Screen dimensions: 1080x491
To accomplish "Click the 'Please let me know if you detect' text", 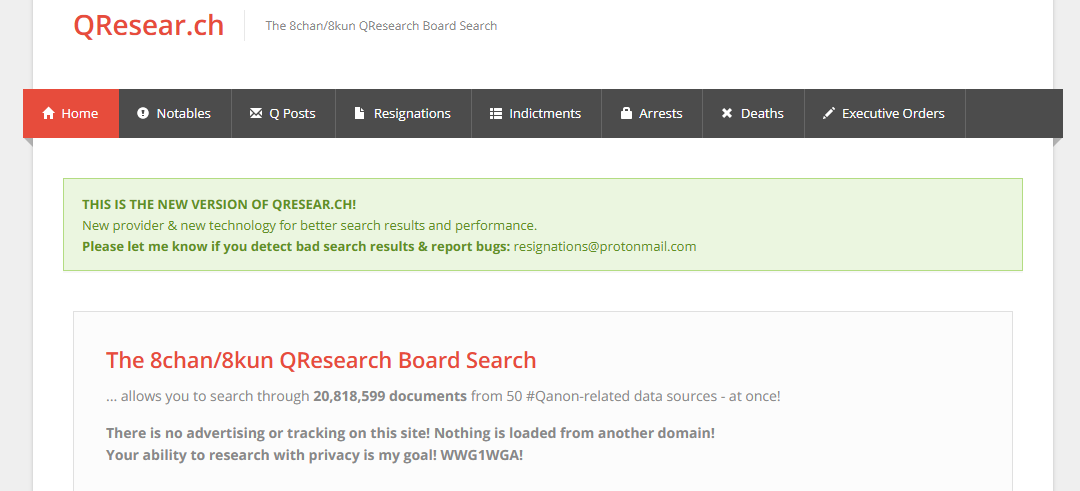I will (x=296, y=247).
